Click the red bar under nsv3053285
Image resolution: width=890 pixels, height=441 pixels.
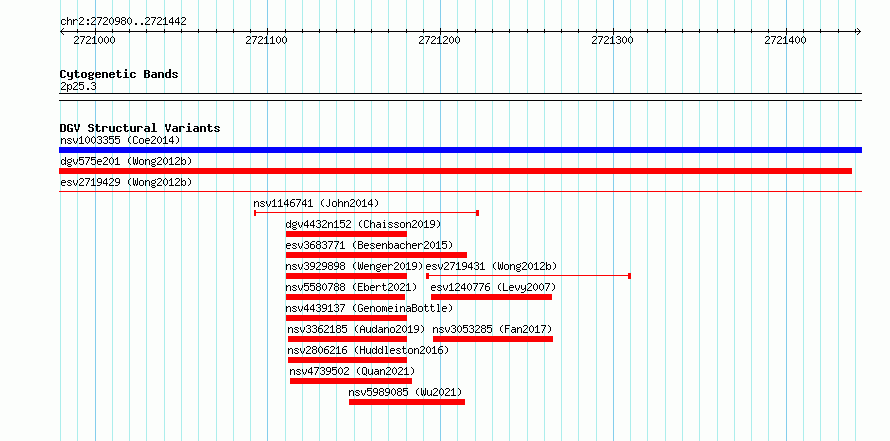click(493, 339)
